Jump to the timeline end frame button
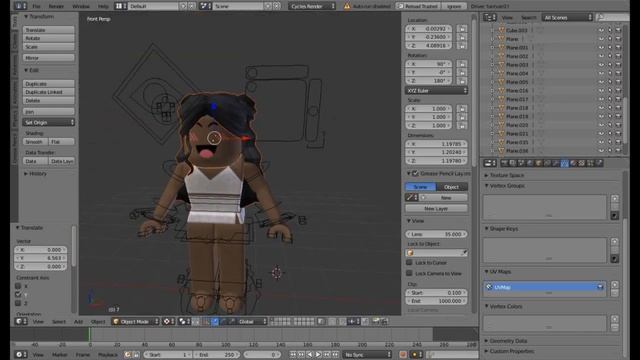 click(335, 355)
